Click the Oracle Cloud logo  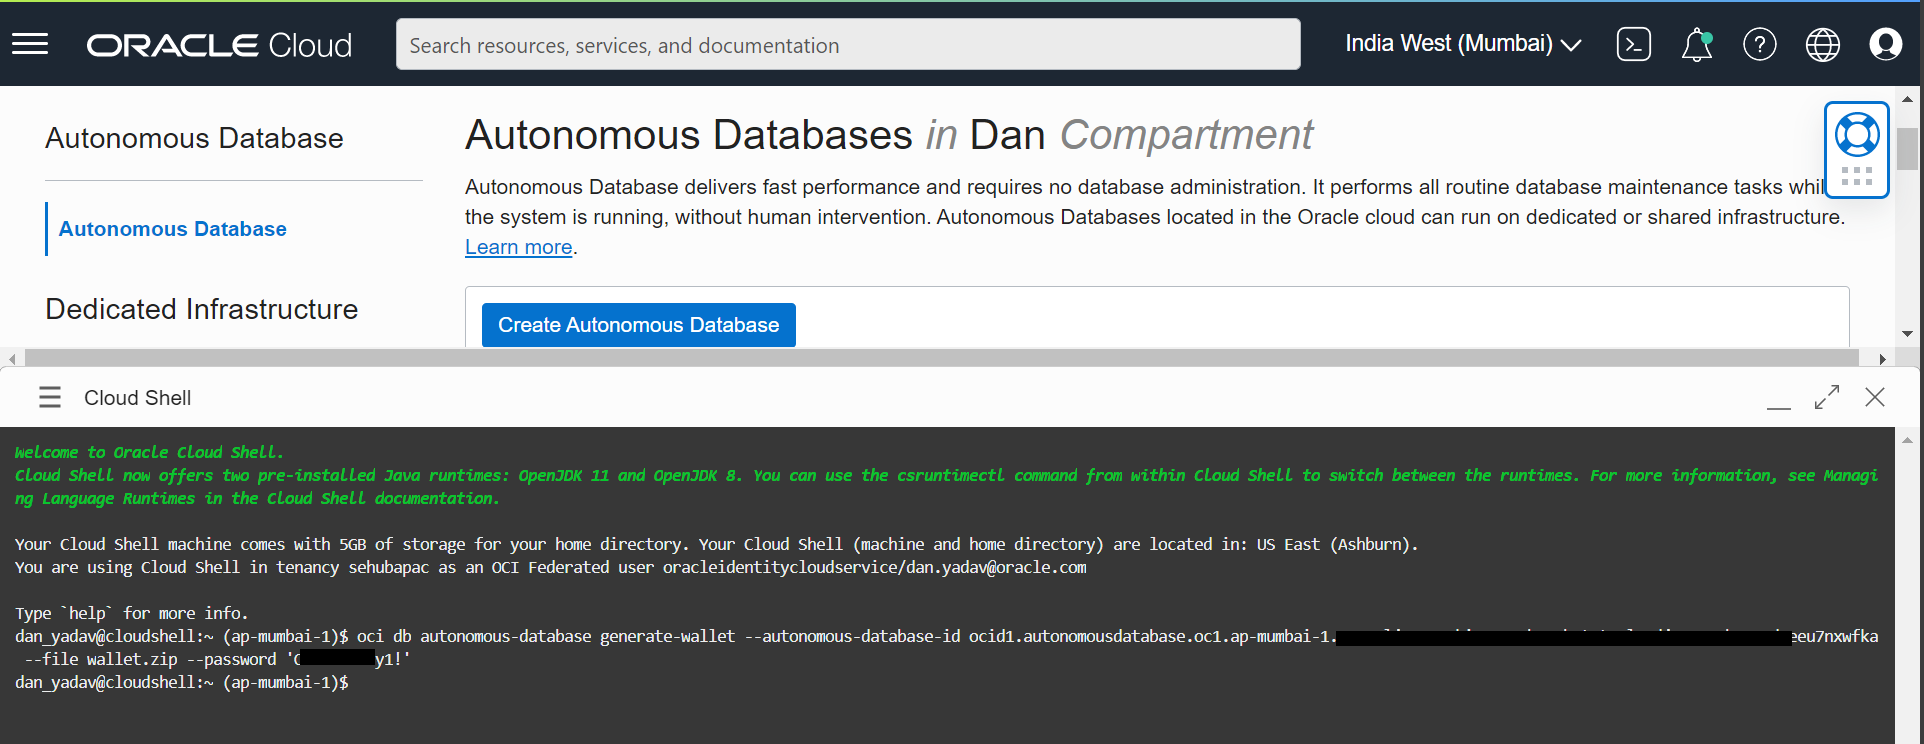point(219,45)
